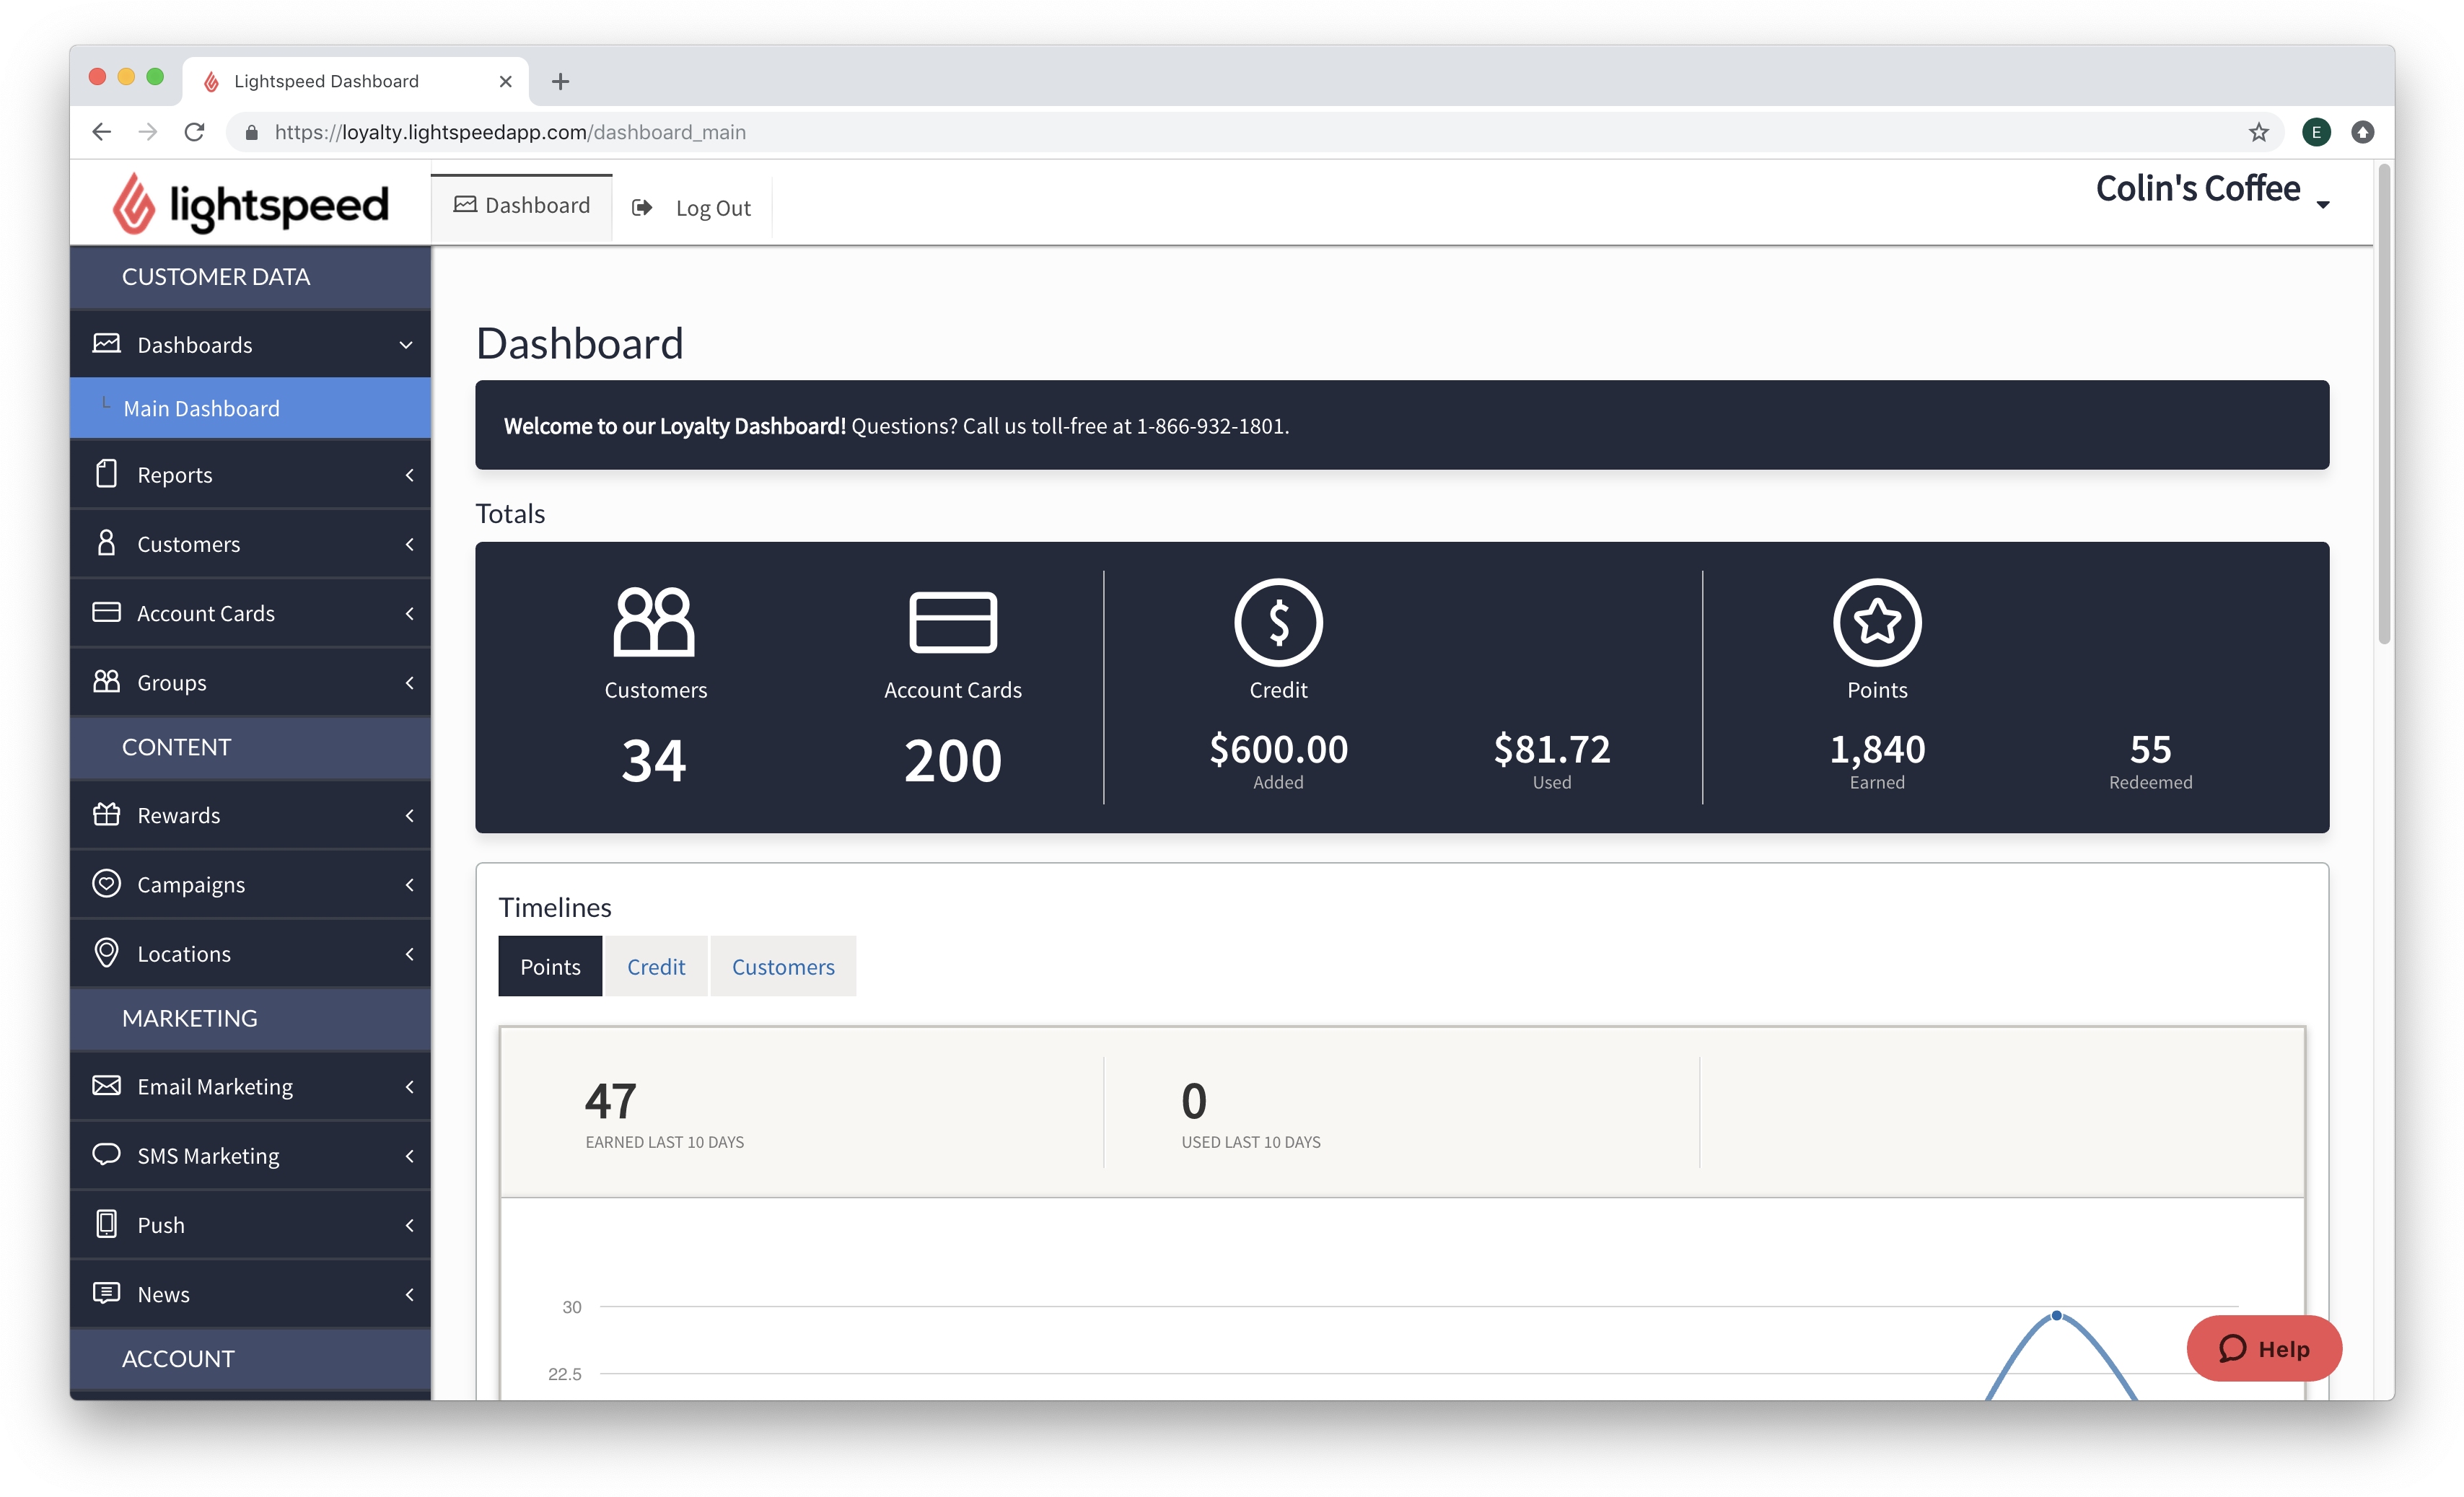The image size is (2464, 1497).
Task: Click the 55 Redeemed points value
Action: click(2150, 749)
